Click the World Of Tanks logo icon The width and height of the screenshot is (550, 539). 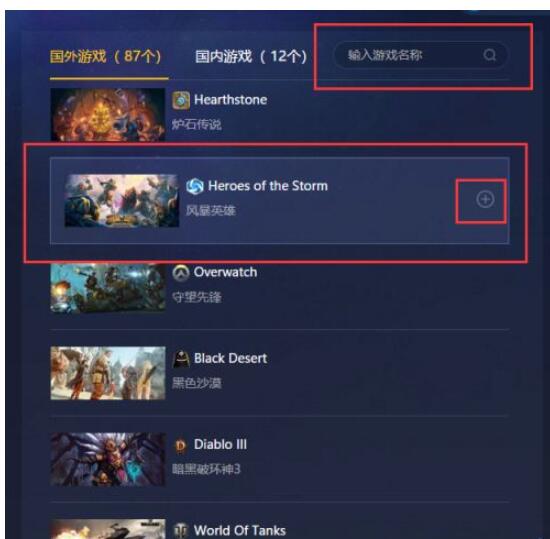(181, 531)
